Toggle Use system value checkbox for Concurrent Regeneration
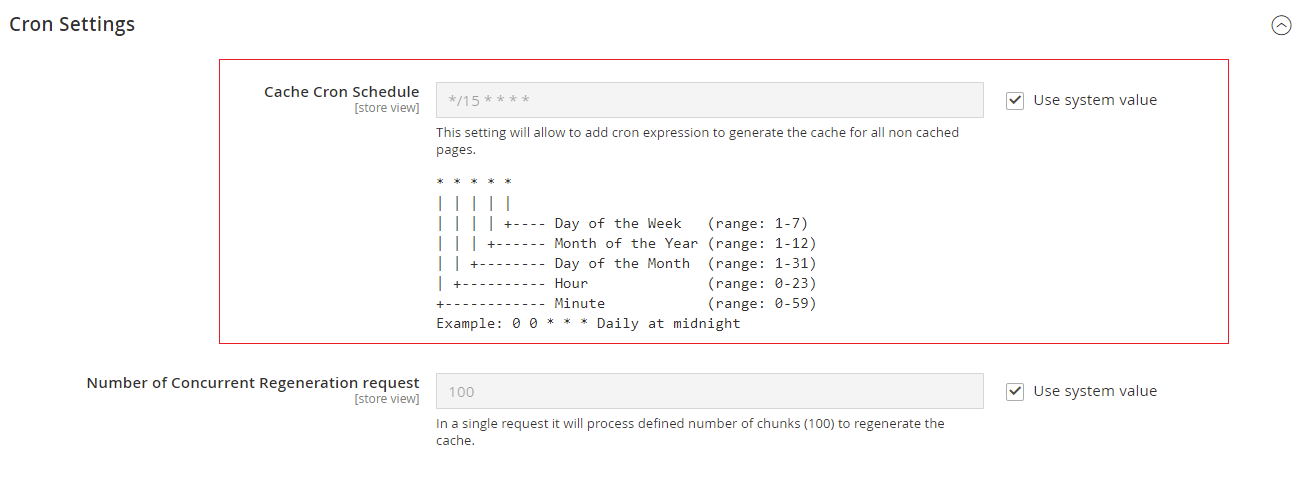The width and height of the screenshot is (1314, 485). 1015,391
